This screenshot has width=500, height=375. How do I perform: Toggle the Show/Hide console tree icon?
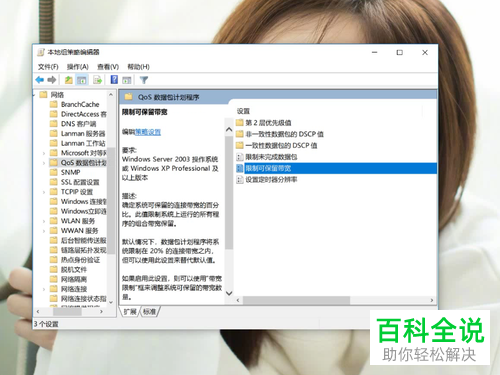click(x=82, y=80)
